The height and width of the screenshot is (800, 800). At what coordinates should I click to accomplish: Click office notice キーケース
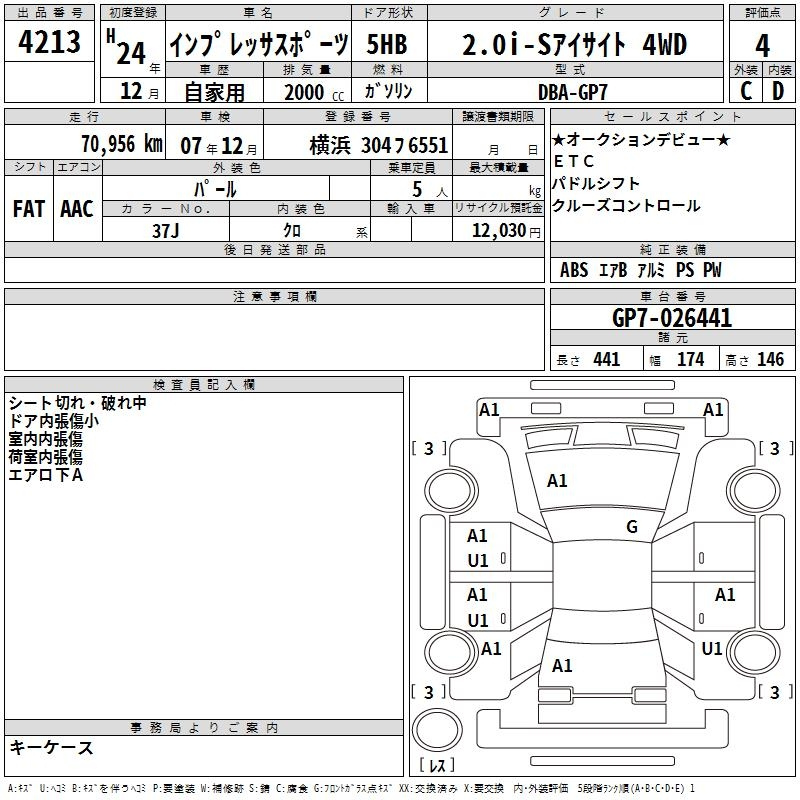[51, 747]
